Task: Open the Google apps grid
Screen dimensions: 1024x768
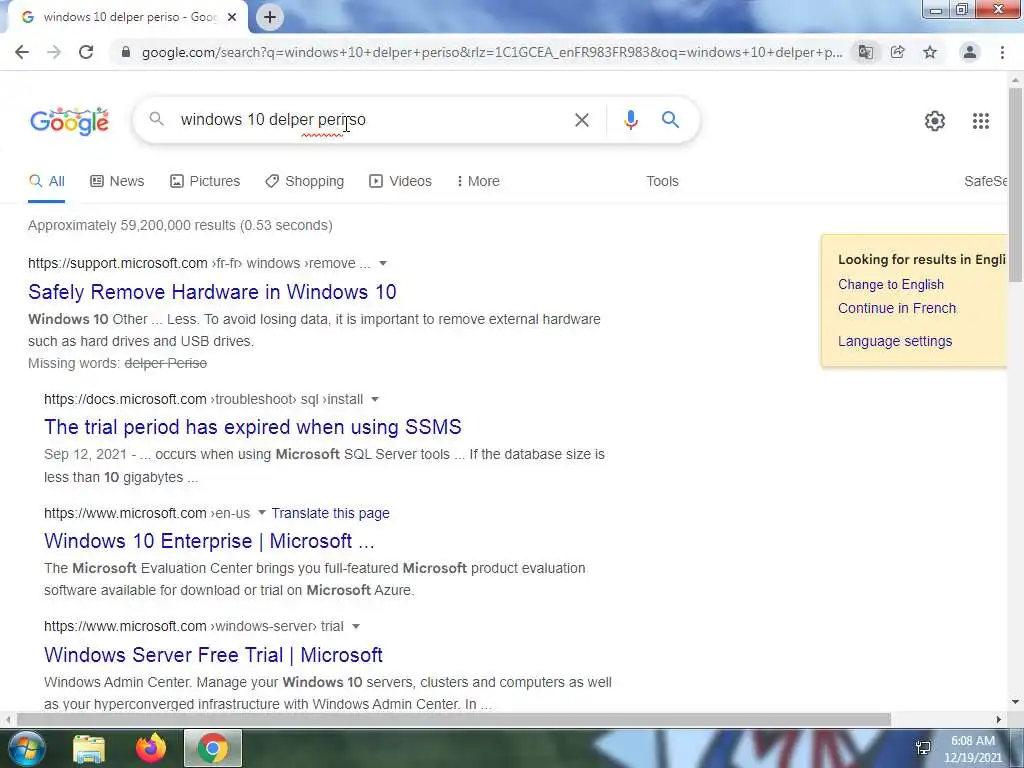Action: [x=981, y=121]
